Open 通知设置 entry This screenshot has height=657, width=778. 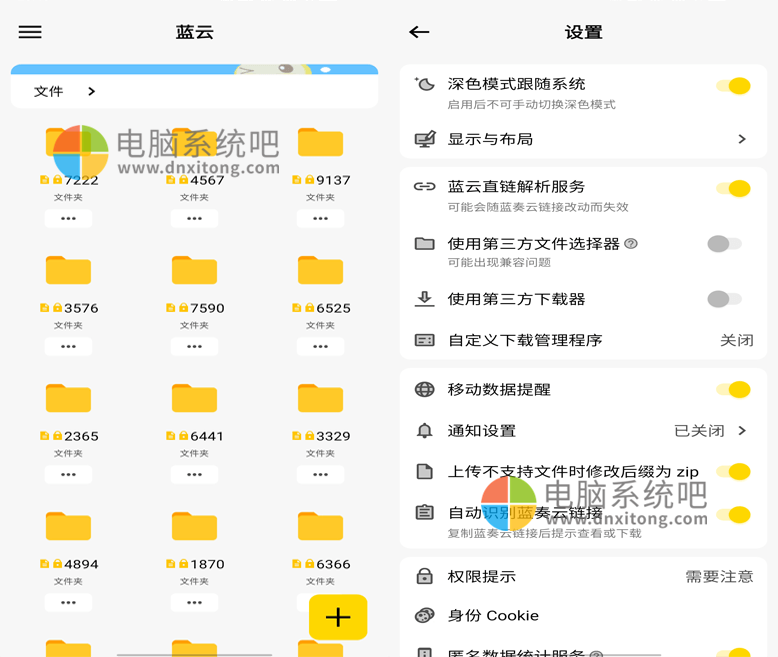click(584, 431)
